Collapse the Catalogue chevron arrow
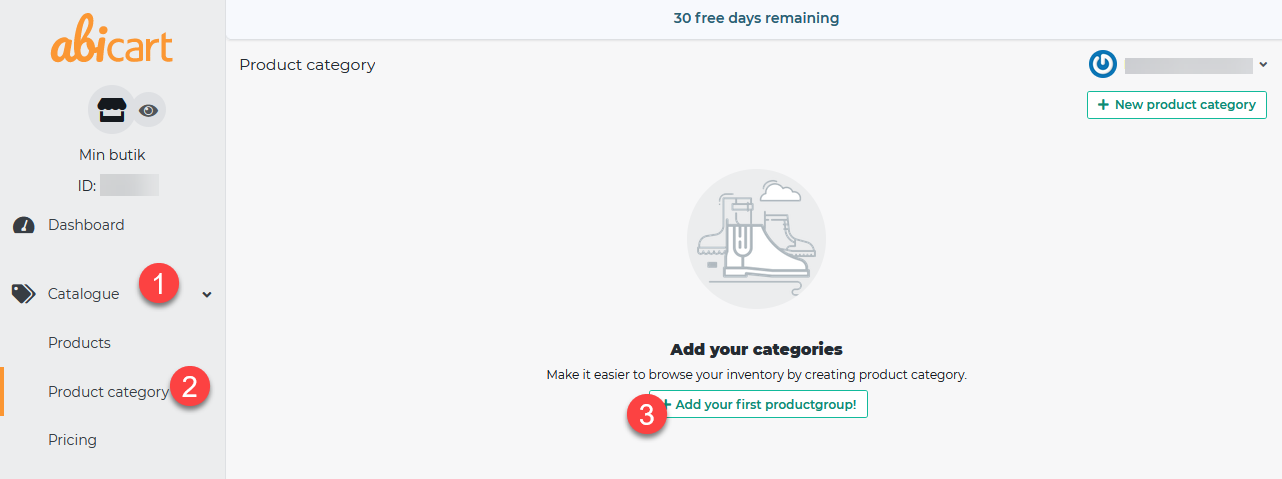 207,295
